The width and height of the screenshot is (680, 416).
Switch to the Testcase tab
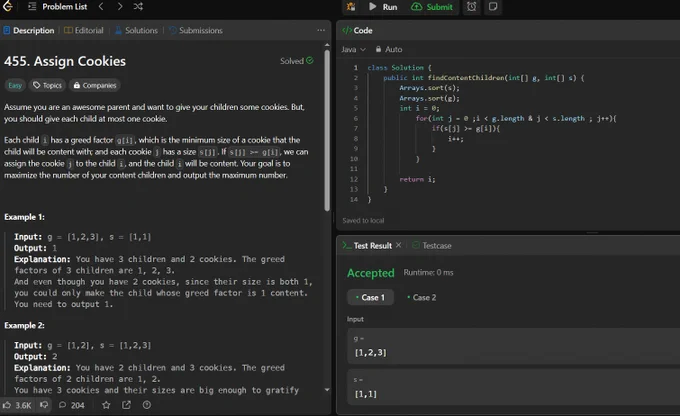point(432,246)
